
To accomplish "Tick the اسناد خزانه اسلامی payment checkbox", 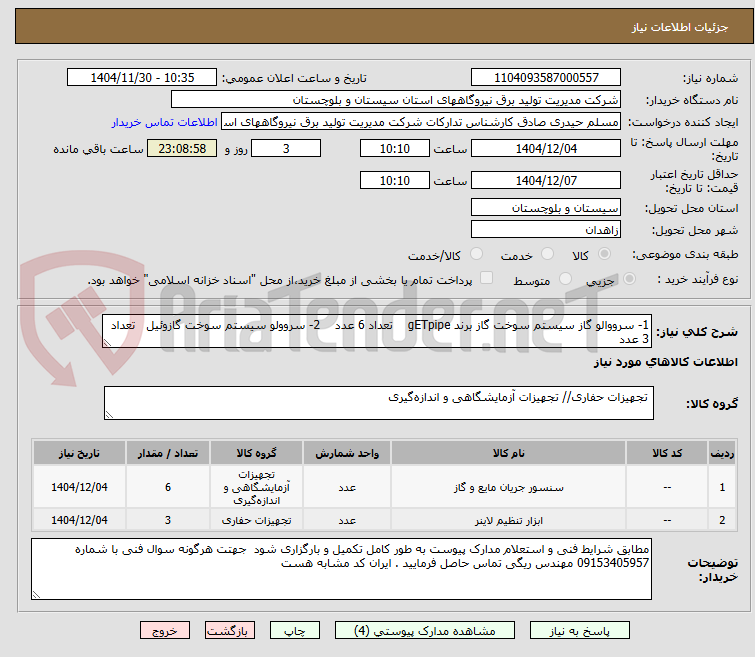I will [x=487, y=278].
